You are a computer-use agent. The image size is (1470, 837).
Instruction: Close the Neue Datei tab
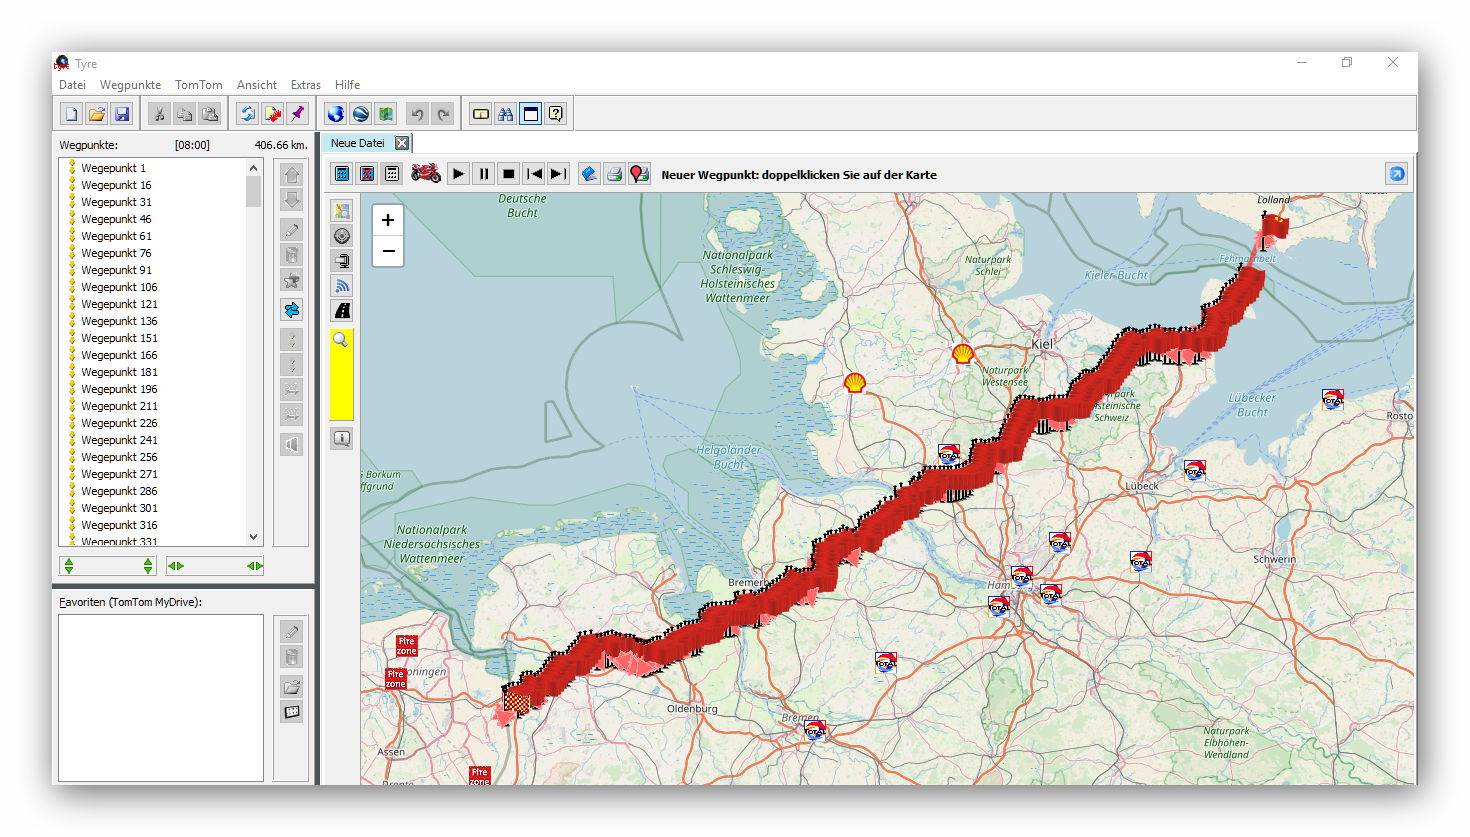pyautogui.click(x=401, y=143)
